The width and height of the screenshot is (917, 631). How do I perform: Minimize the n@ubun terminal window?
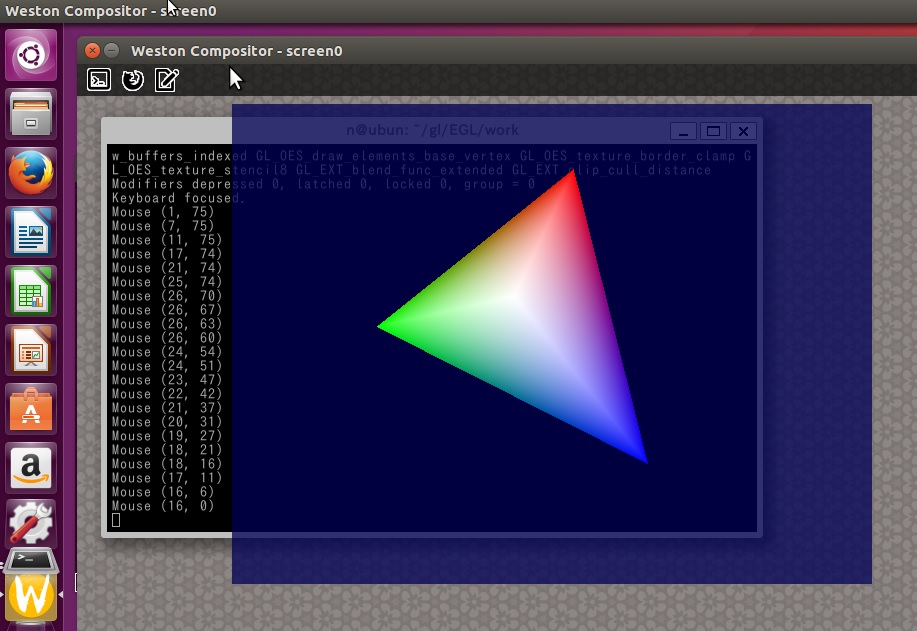(683, 131)
